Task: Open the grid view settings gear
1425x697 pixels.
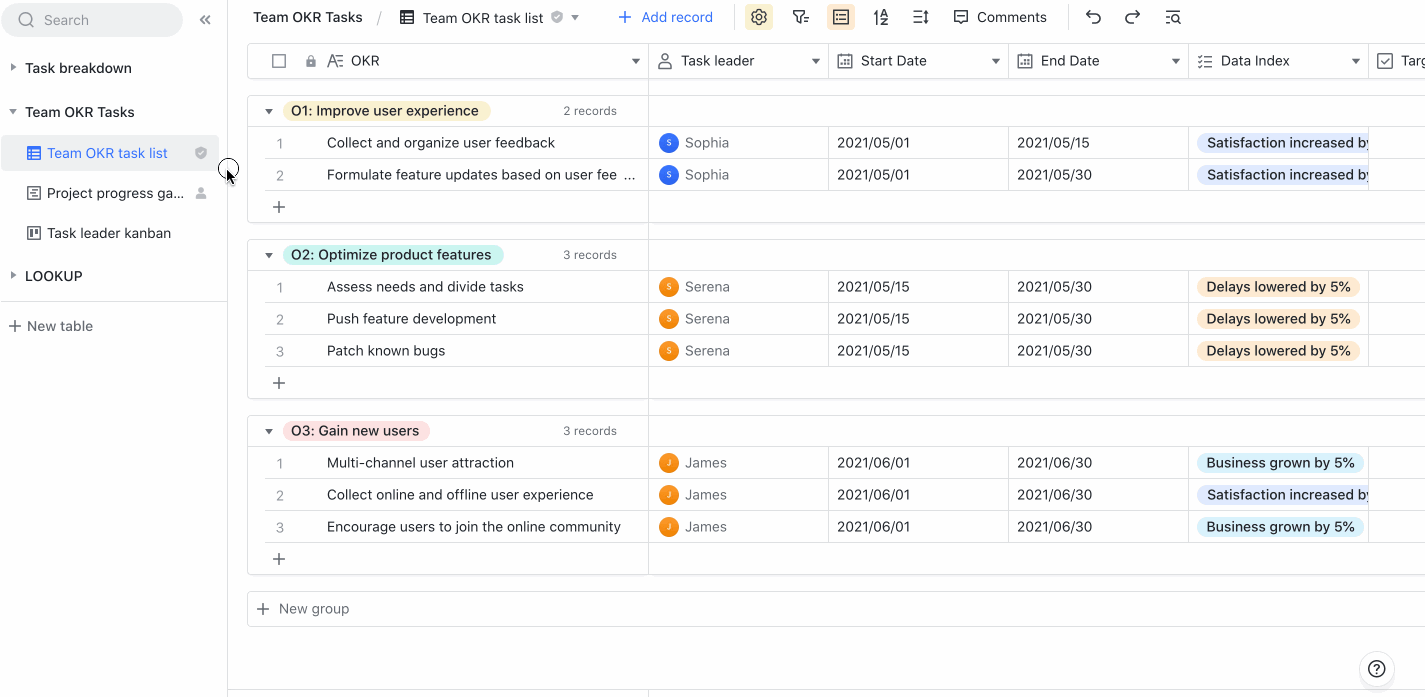Action: [758, 17]
